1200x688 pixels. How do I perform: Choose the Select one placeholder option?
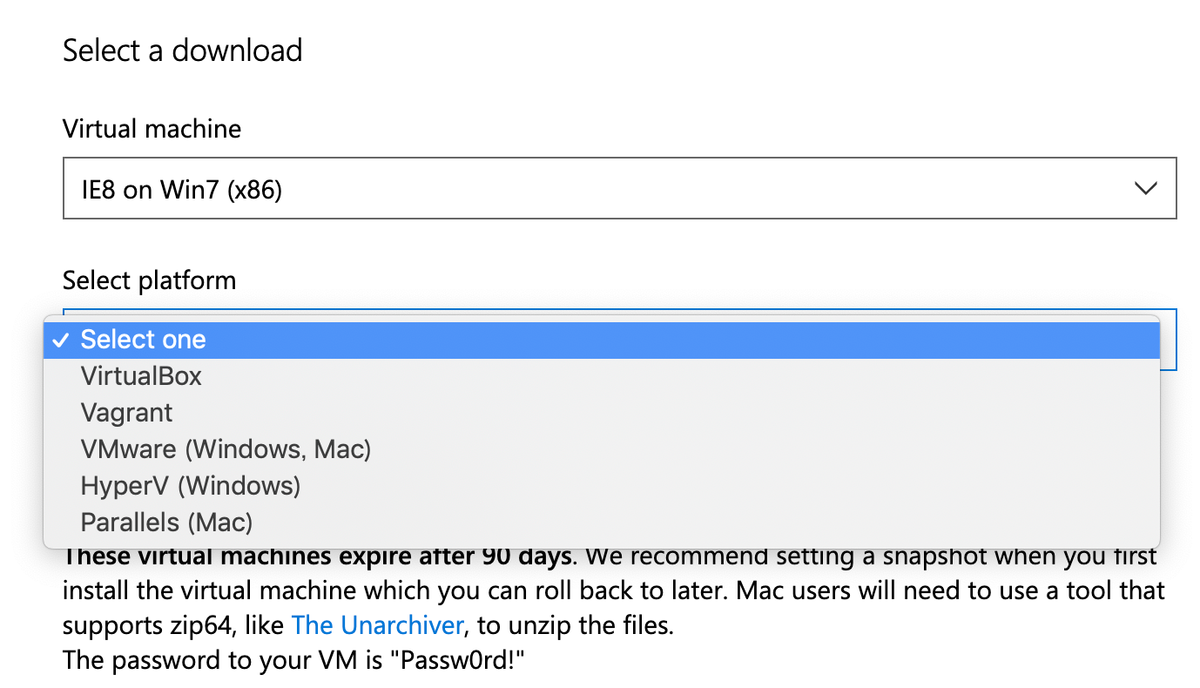(143, 340)
